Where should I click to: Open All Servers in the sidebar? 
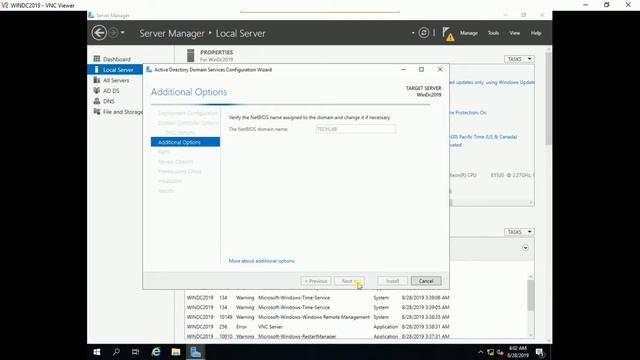pos(116,80)
